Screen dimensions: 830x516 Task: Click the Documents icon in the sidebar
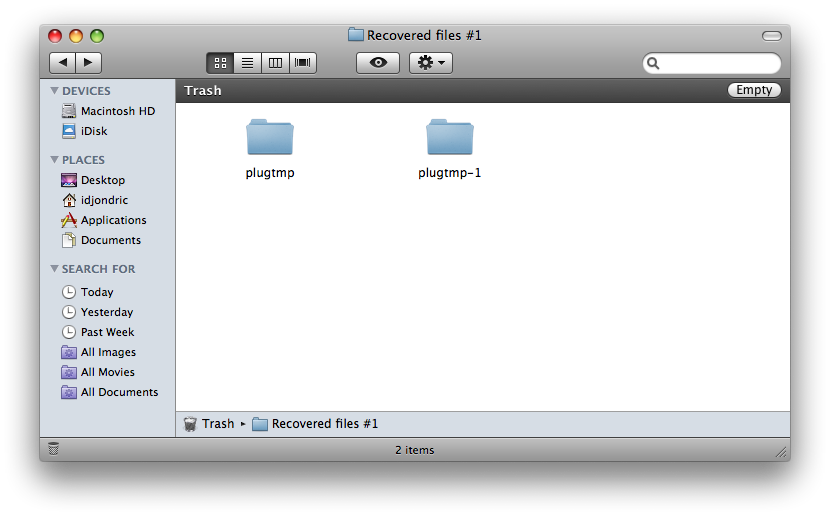[69, 240]
